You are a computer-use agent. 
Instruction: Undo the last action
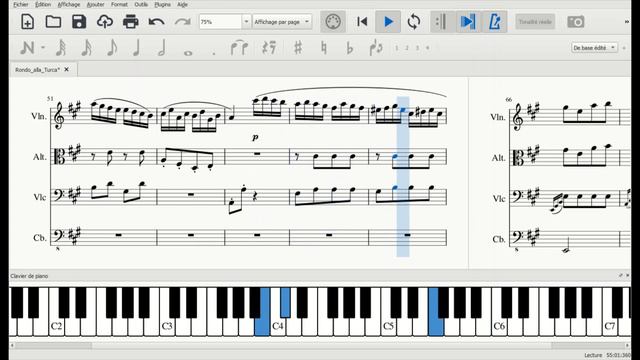pos(156,22)
